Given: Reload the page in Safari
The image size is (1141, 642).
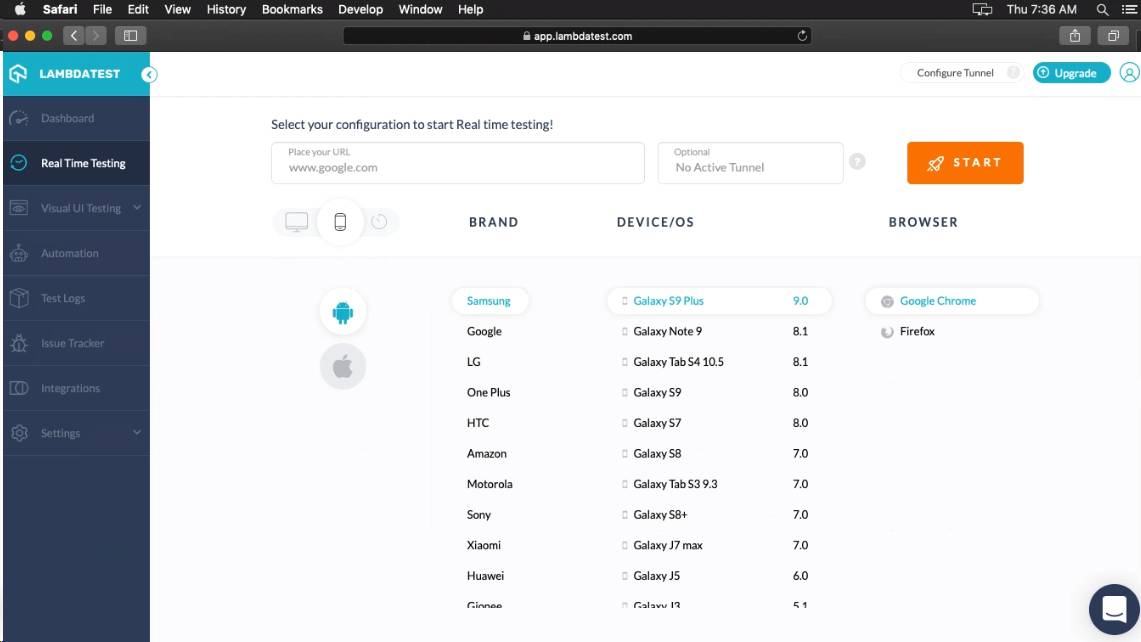Looking at the screenshot, I should 802,36.
